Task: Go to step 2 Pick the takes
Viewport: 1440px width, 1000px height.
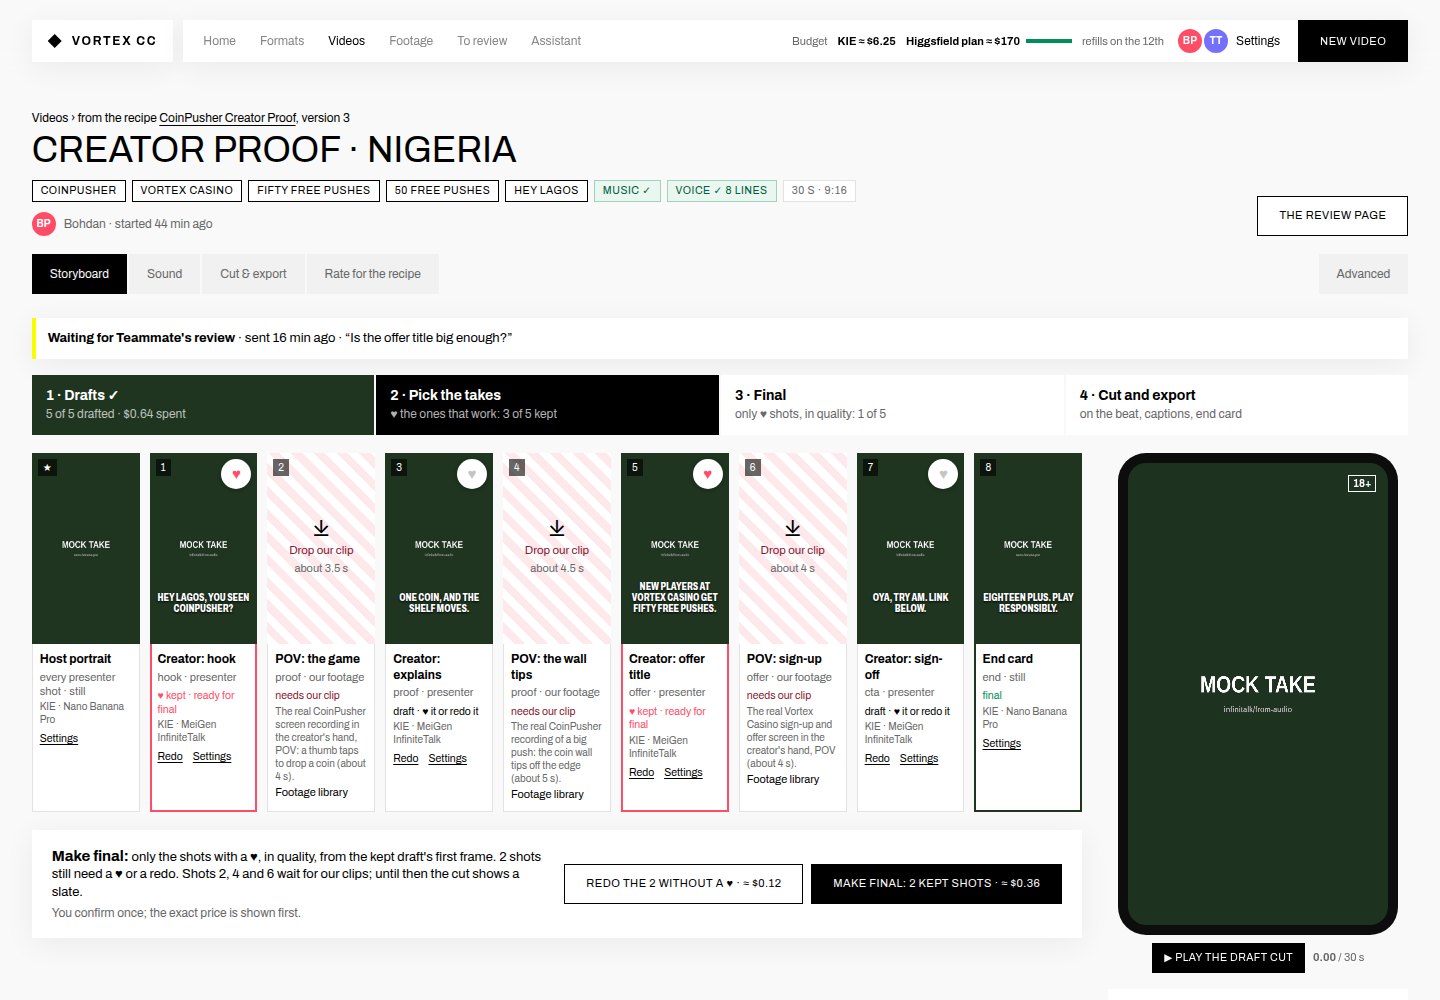Action: click(547, 405)
